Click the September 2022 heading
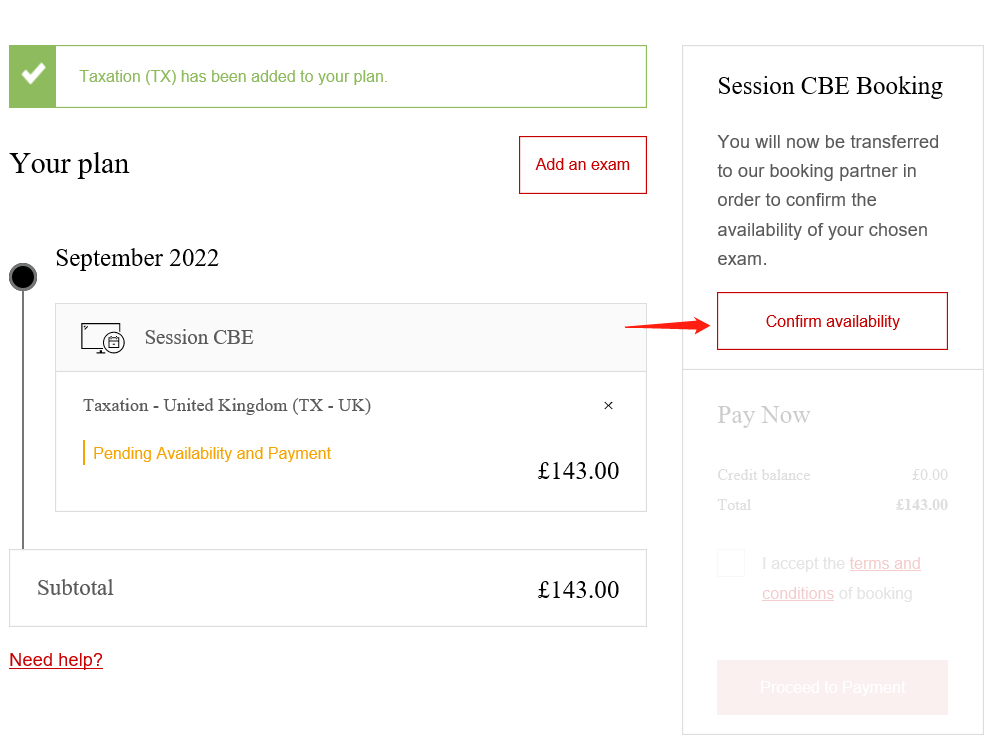 click(137, 258)
